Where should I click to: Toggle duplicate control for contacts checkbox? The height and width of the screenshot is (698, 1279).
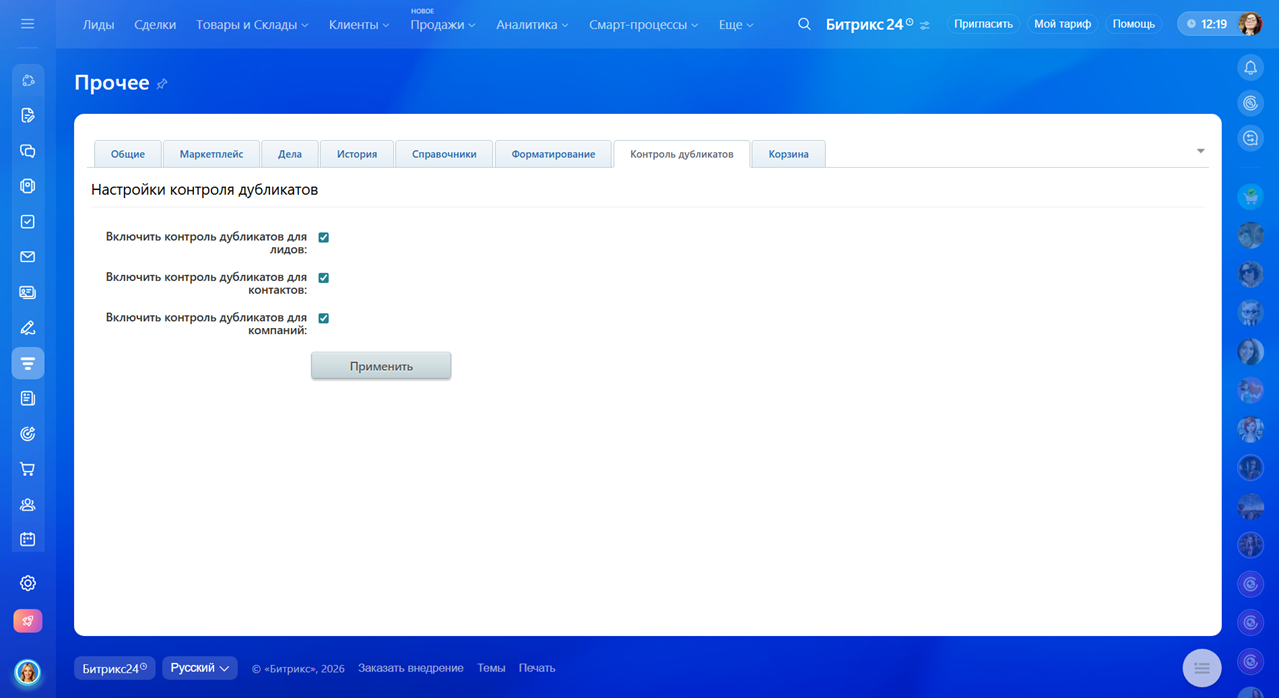click(x=323, y=278)
